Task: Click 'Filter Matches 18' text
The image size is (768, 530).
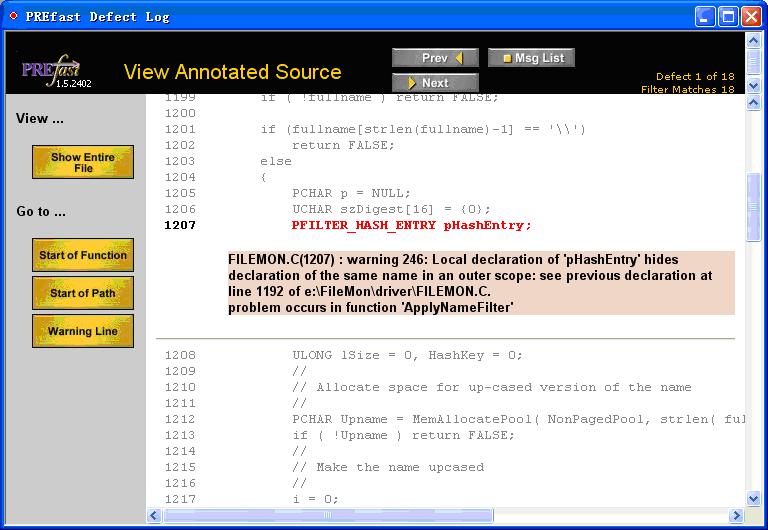Action: pos(688,89)
